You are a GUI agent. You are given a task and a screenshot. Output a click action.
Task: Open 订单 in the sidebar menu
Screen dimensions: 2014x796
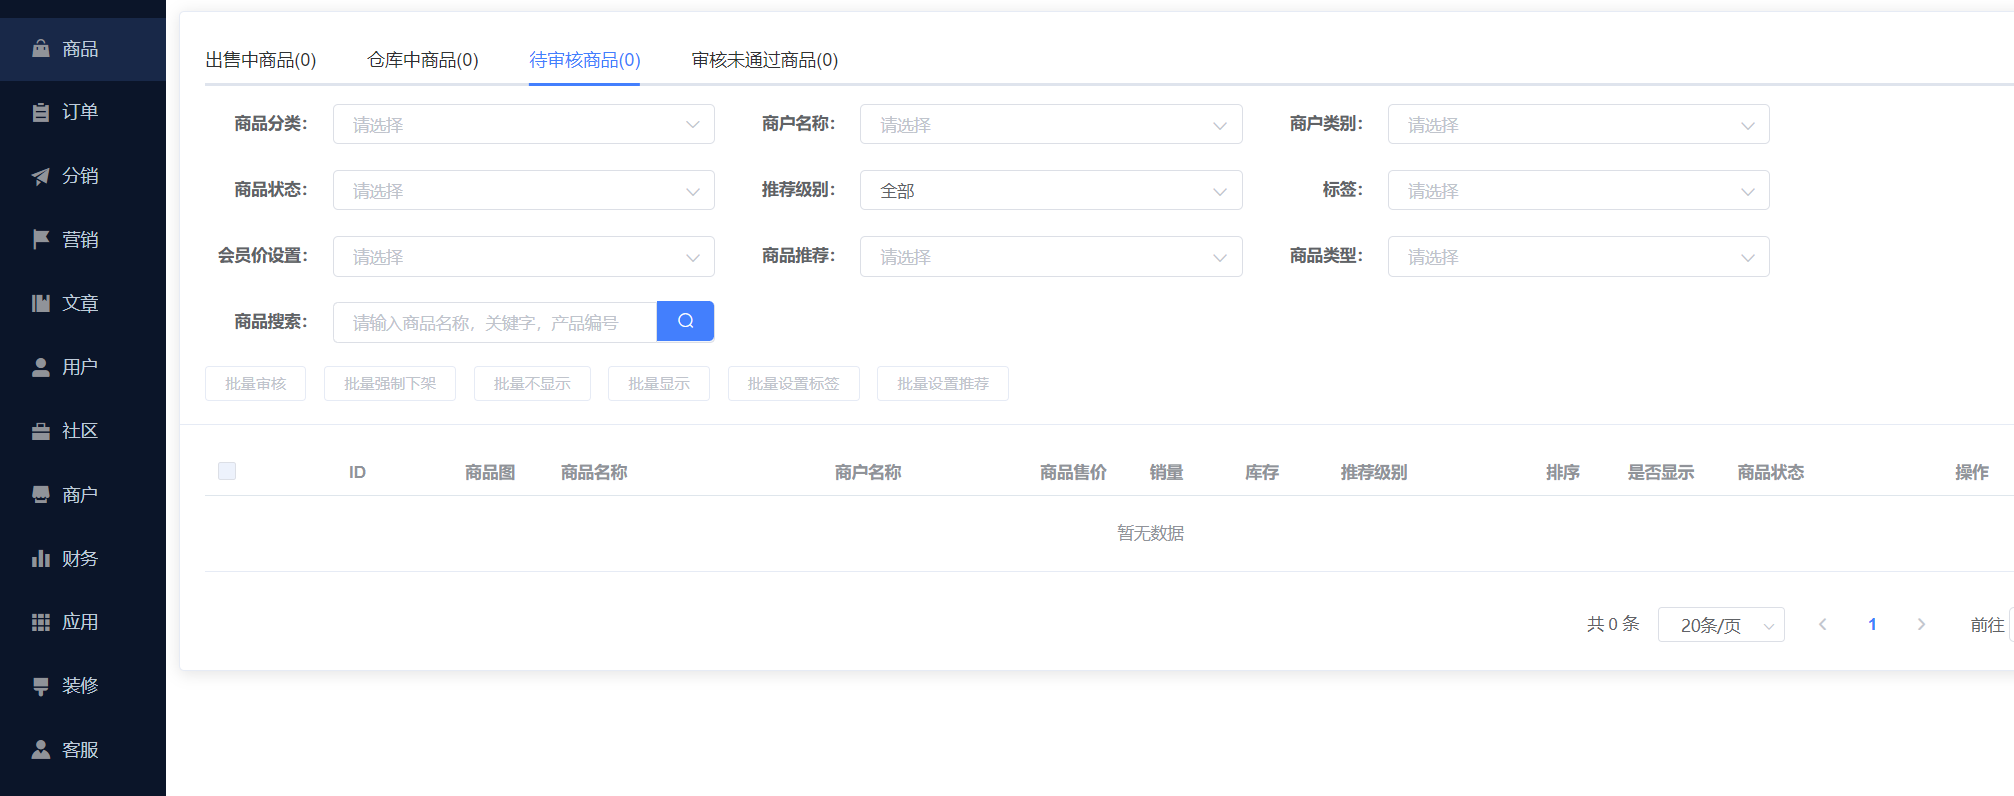click(83, 112)
